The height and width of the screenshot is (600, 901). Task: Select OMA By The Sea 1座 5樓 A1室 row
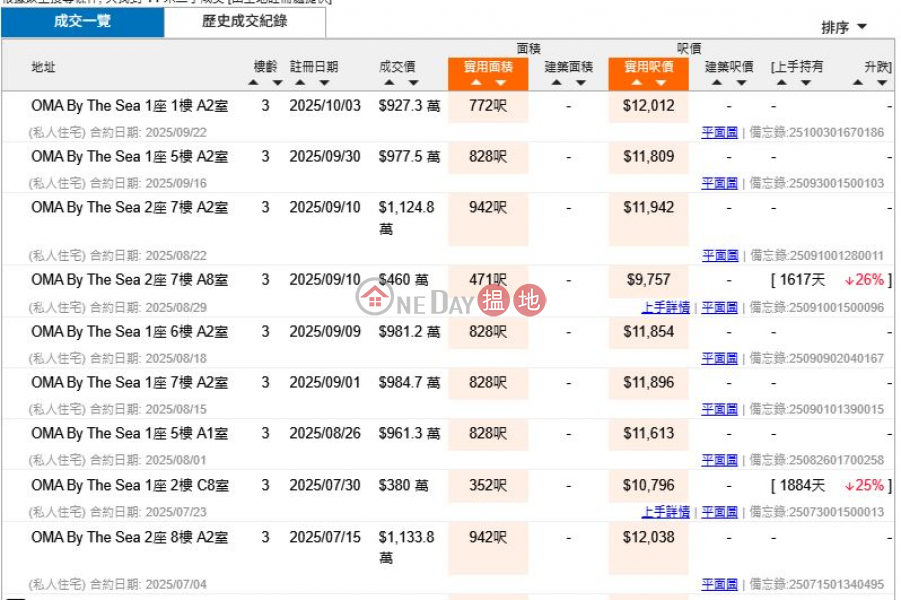(129, 433)
